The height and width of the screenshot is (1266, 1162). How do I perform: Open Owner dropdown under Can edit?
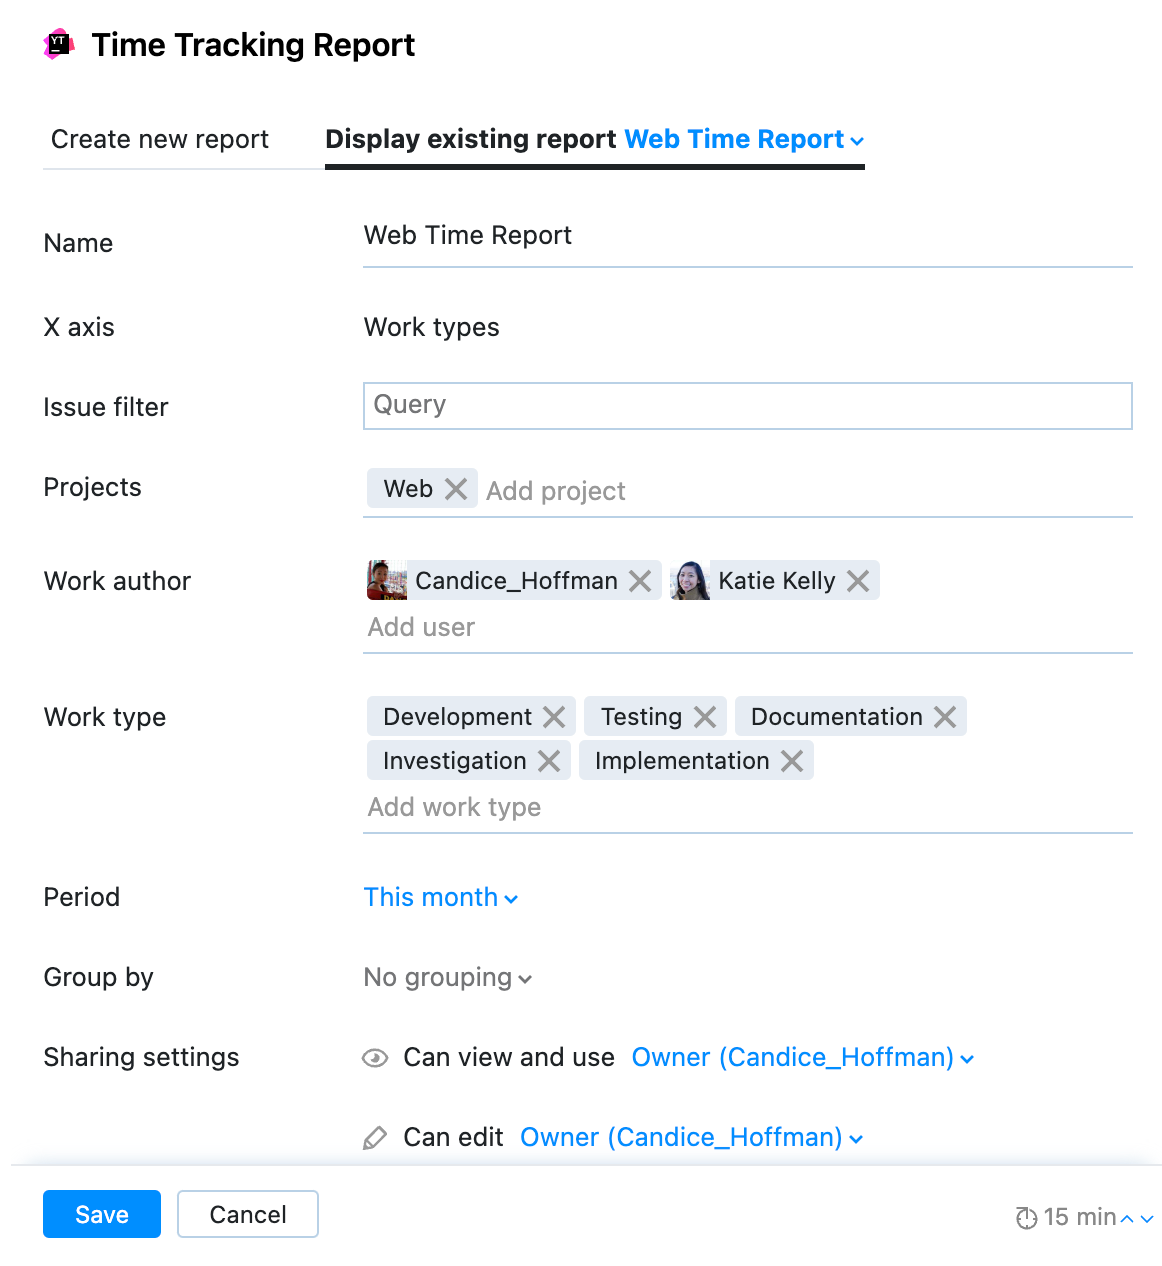tap(691, 1137)
